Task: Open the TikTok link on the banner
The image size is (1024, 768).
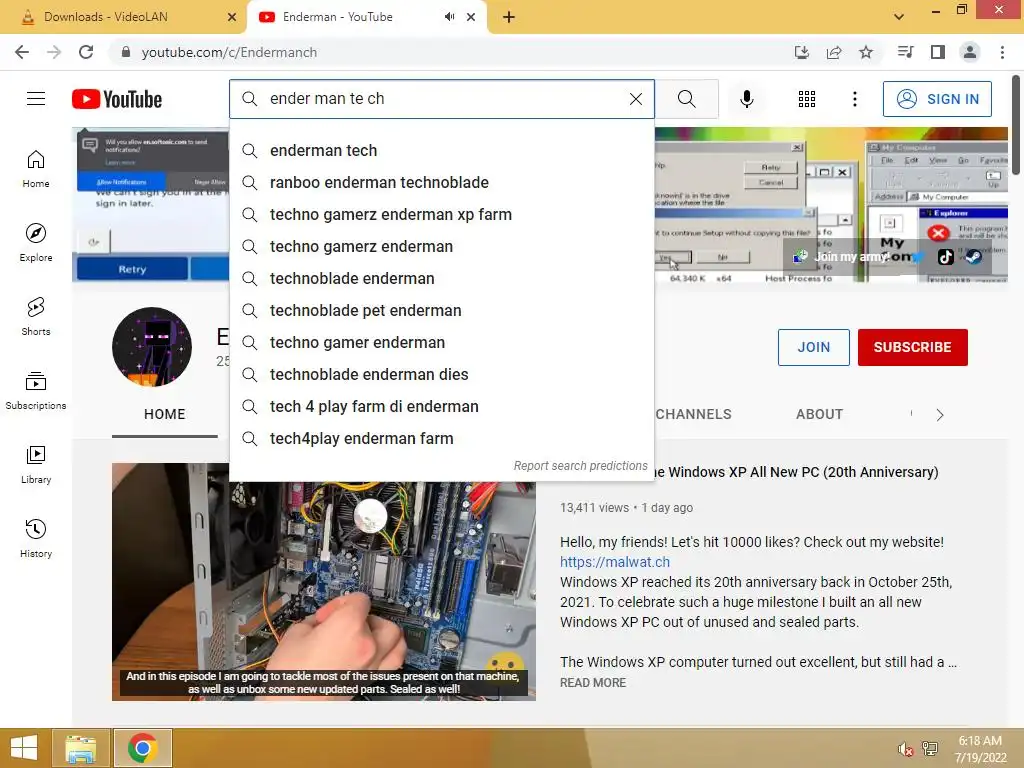Action: [946, 257]
